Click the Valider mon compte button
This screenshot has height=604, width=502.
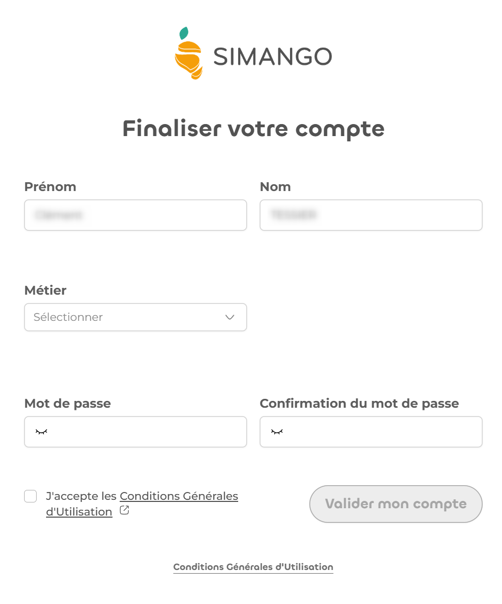pyautogui.click(x=396, y=504)
